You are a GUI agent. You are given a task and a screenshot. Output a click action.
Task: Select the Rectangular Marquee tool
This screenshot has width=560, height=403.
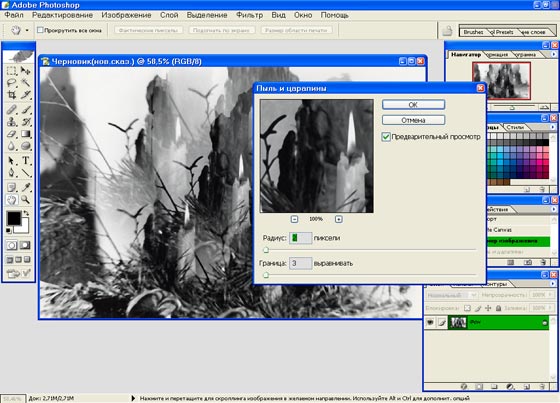click(11, 71)
